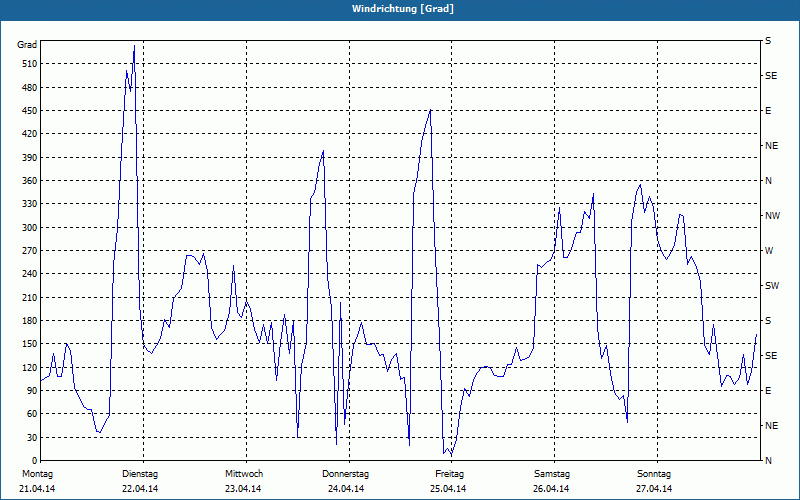The height and width of the screenshot is (500, 800).
Task: Click the SW compass label on right axis
Action: coord(772,286)
